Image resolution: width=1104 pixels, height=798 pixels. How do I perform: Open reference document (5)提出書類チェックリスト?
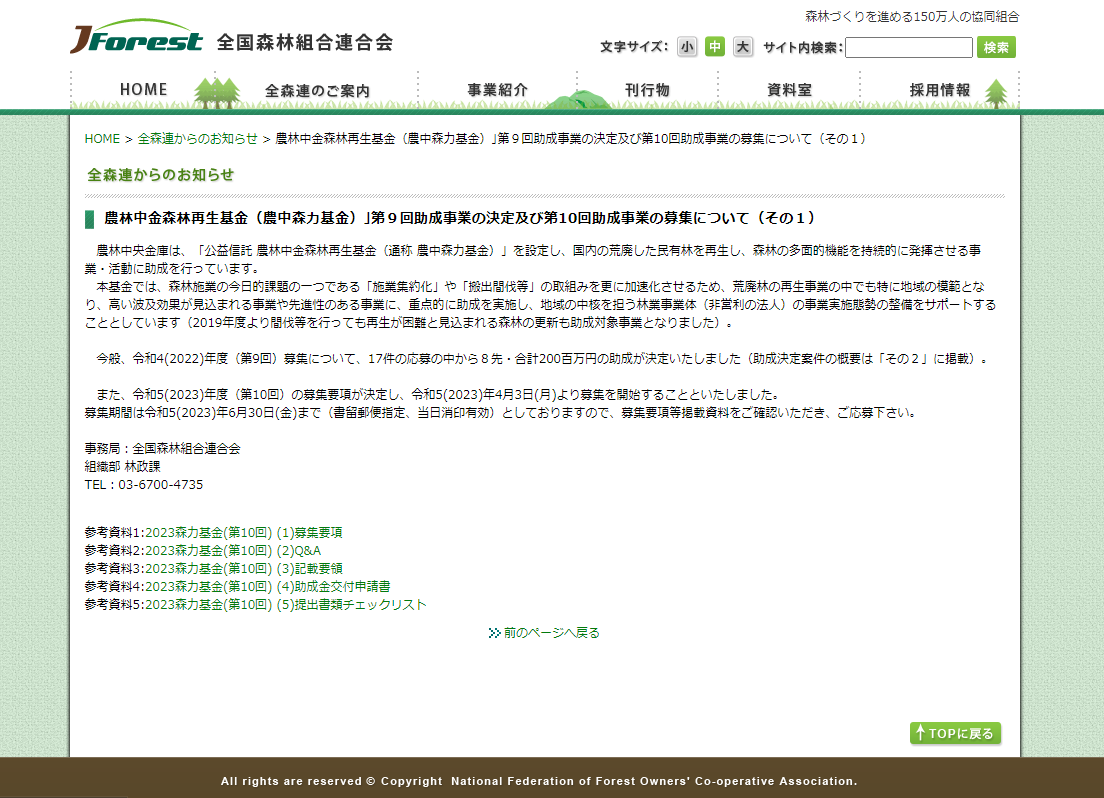[x=285, y=605]
